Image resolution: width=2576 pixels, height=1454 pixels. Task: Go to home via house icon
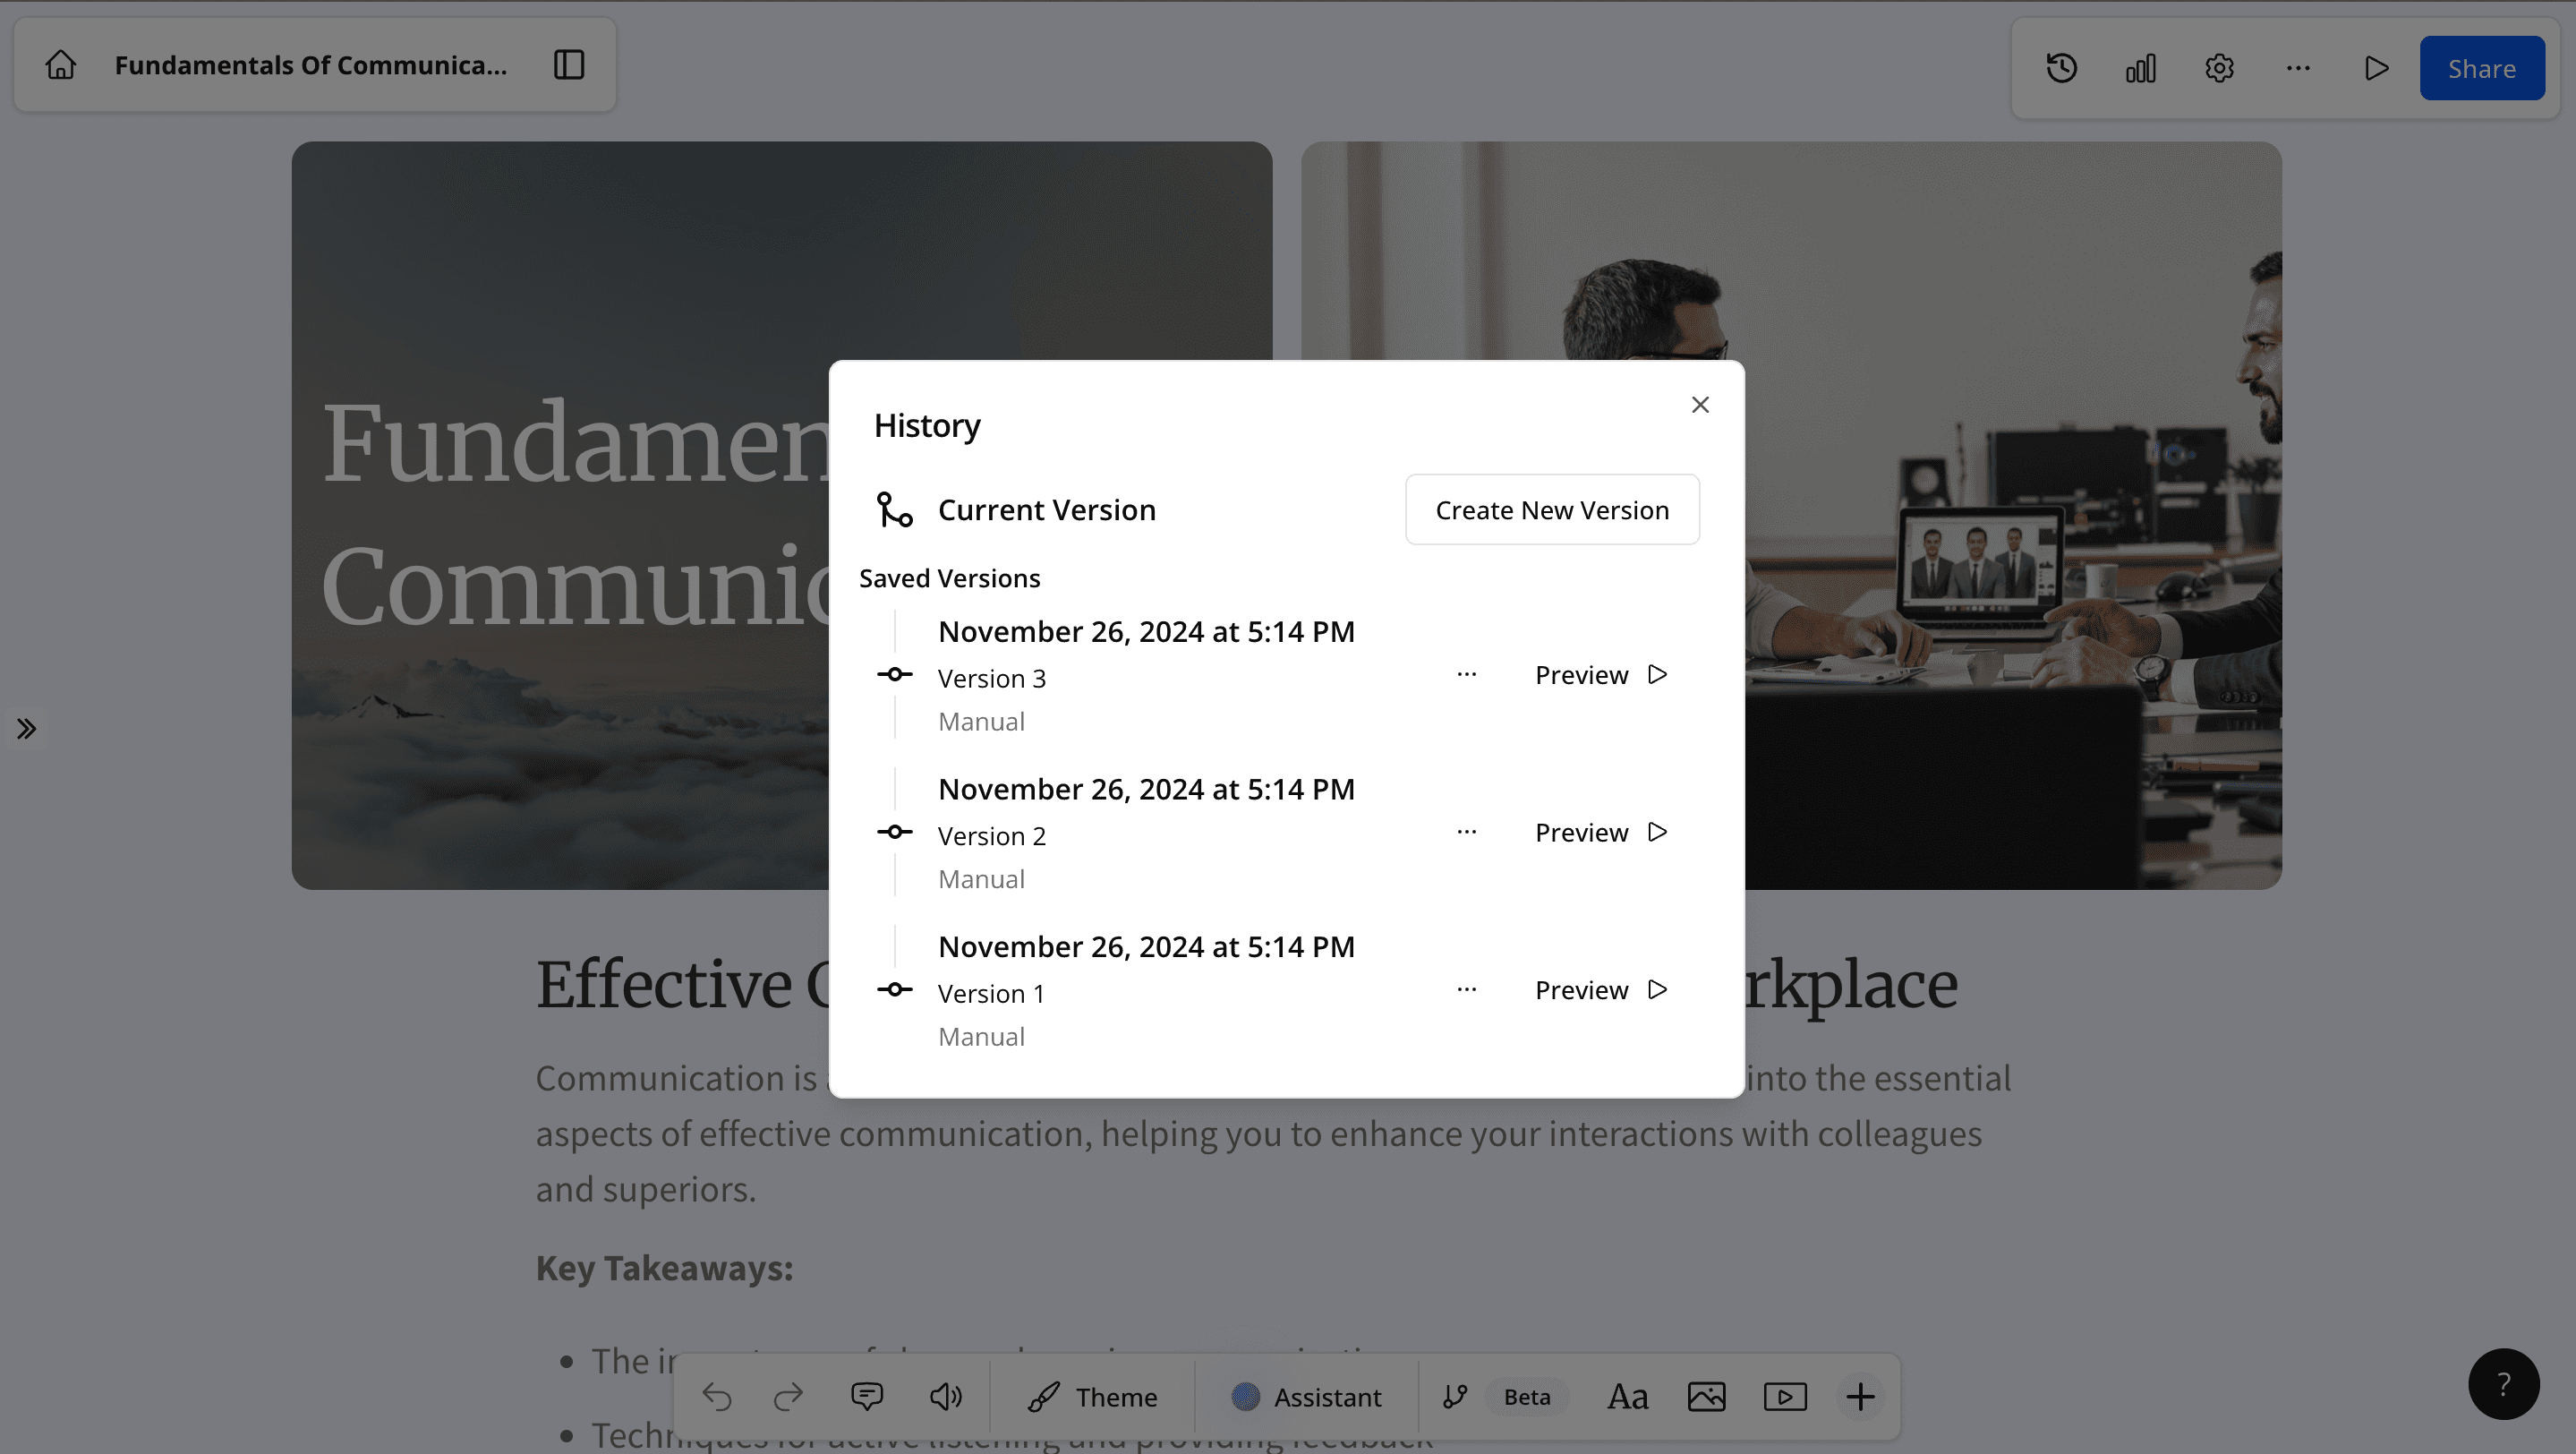[61, 65]
